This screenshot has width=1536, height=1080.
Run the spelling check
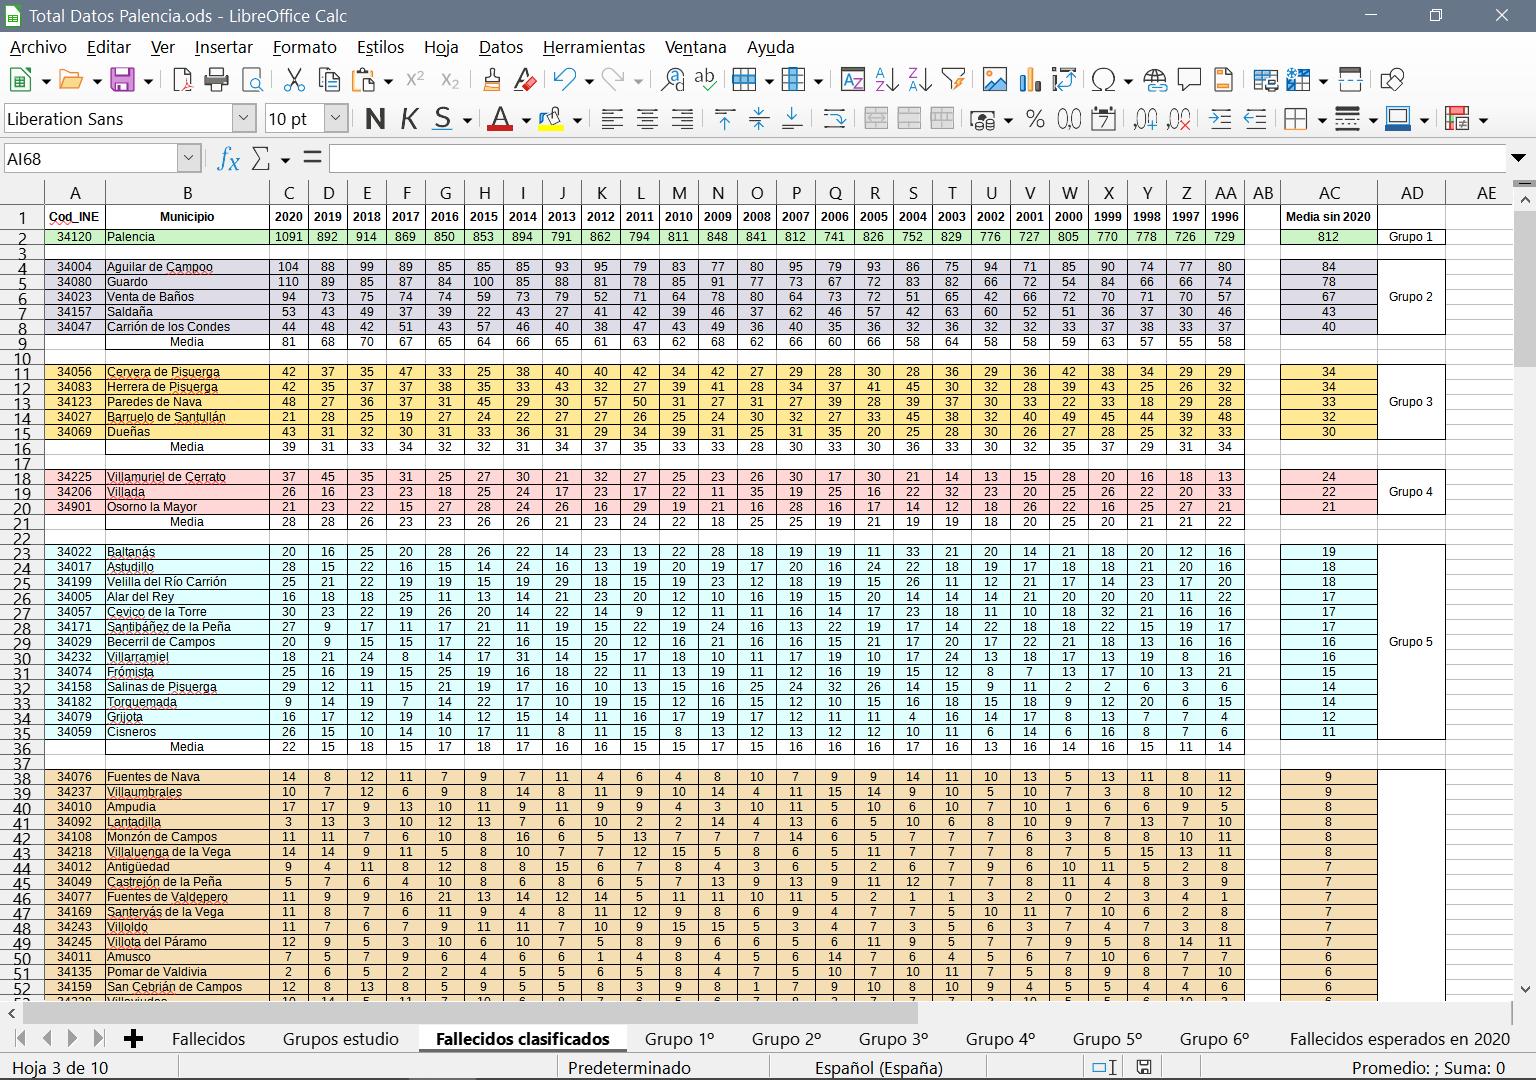click(706, 80)
